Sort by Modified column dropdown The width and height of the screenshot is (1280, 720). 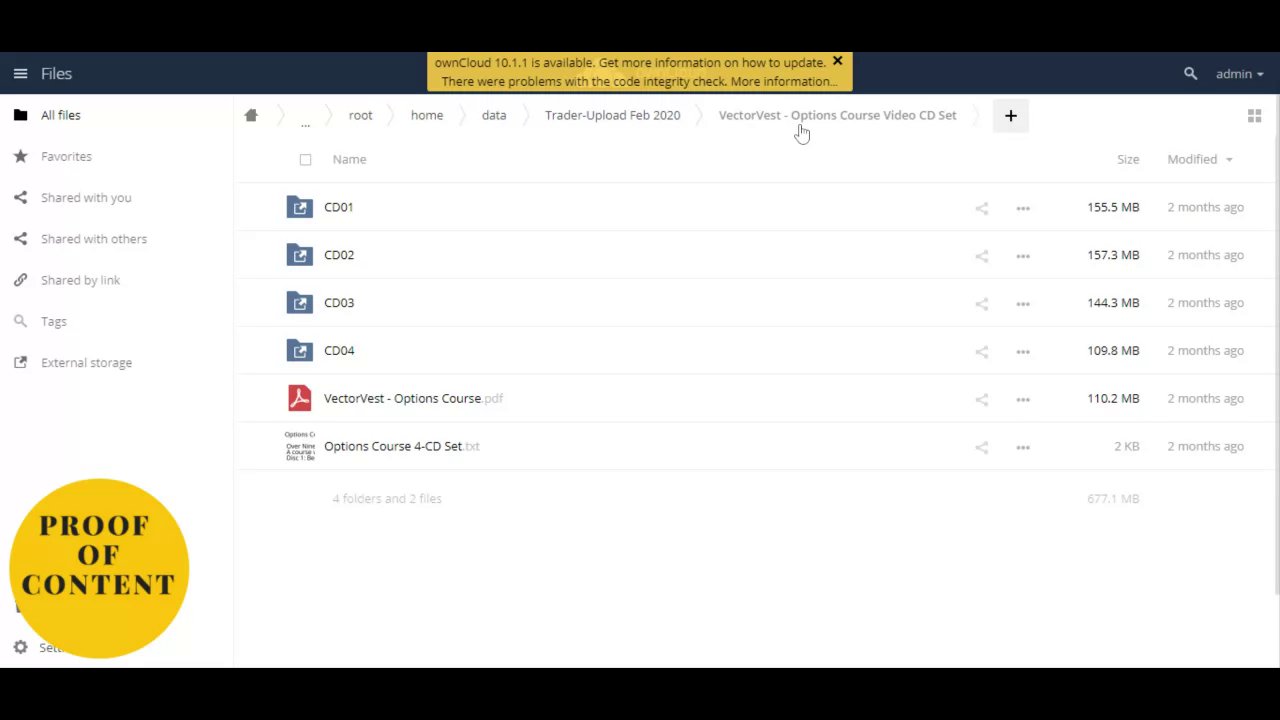1199,159
